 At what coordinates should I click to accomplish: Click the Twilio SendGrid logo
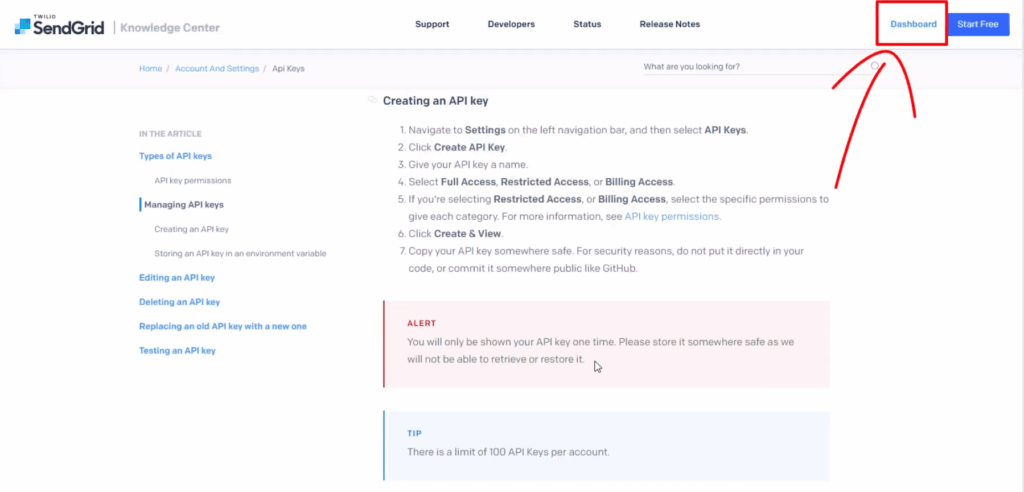click(59, 26)
